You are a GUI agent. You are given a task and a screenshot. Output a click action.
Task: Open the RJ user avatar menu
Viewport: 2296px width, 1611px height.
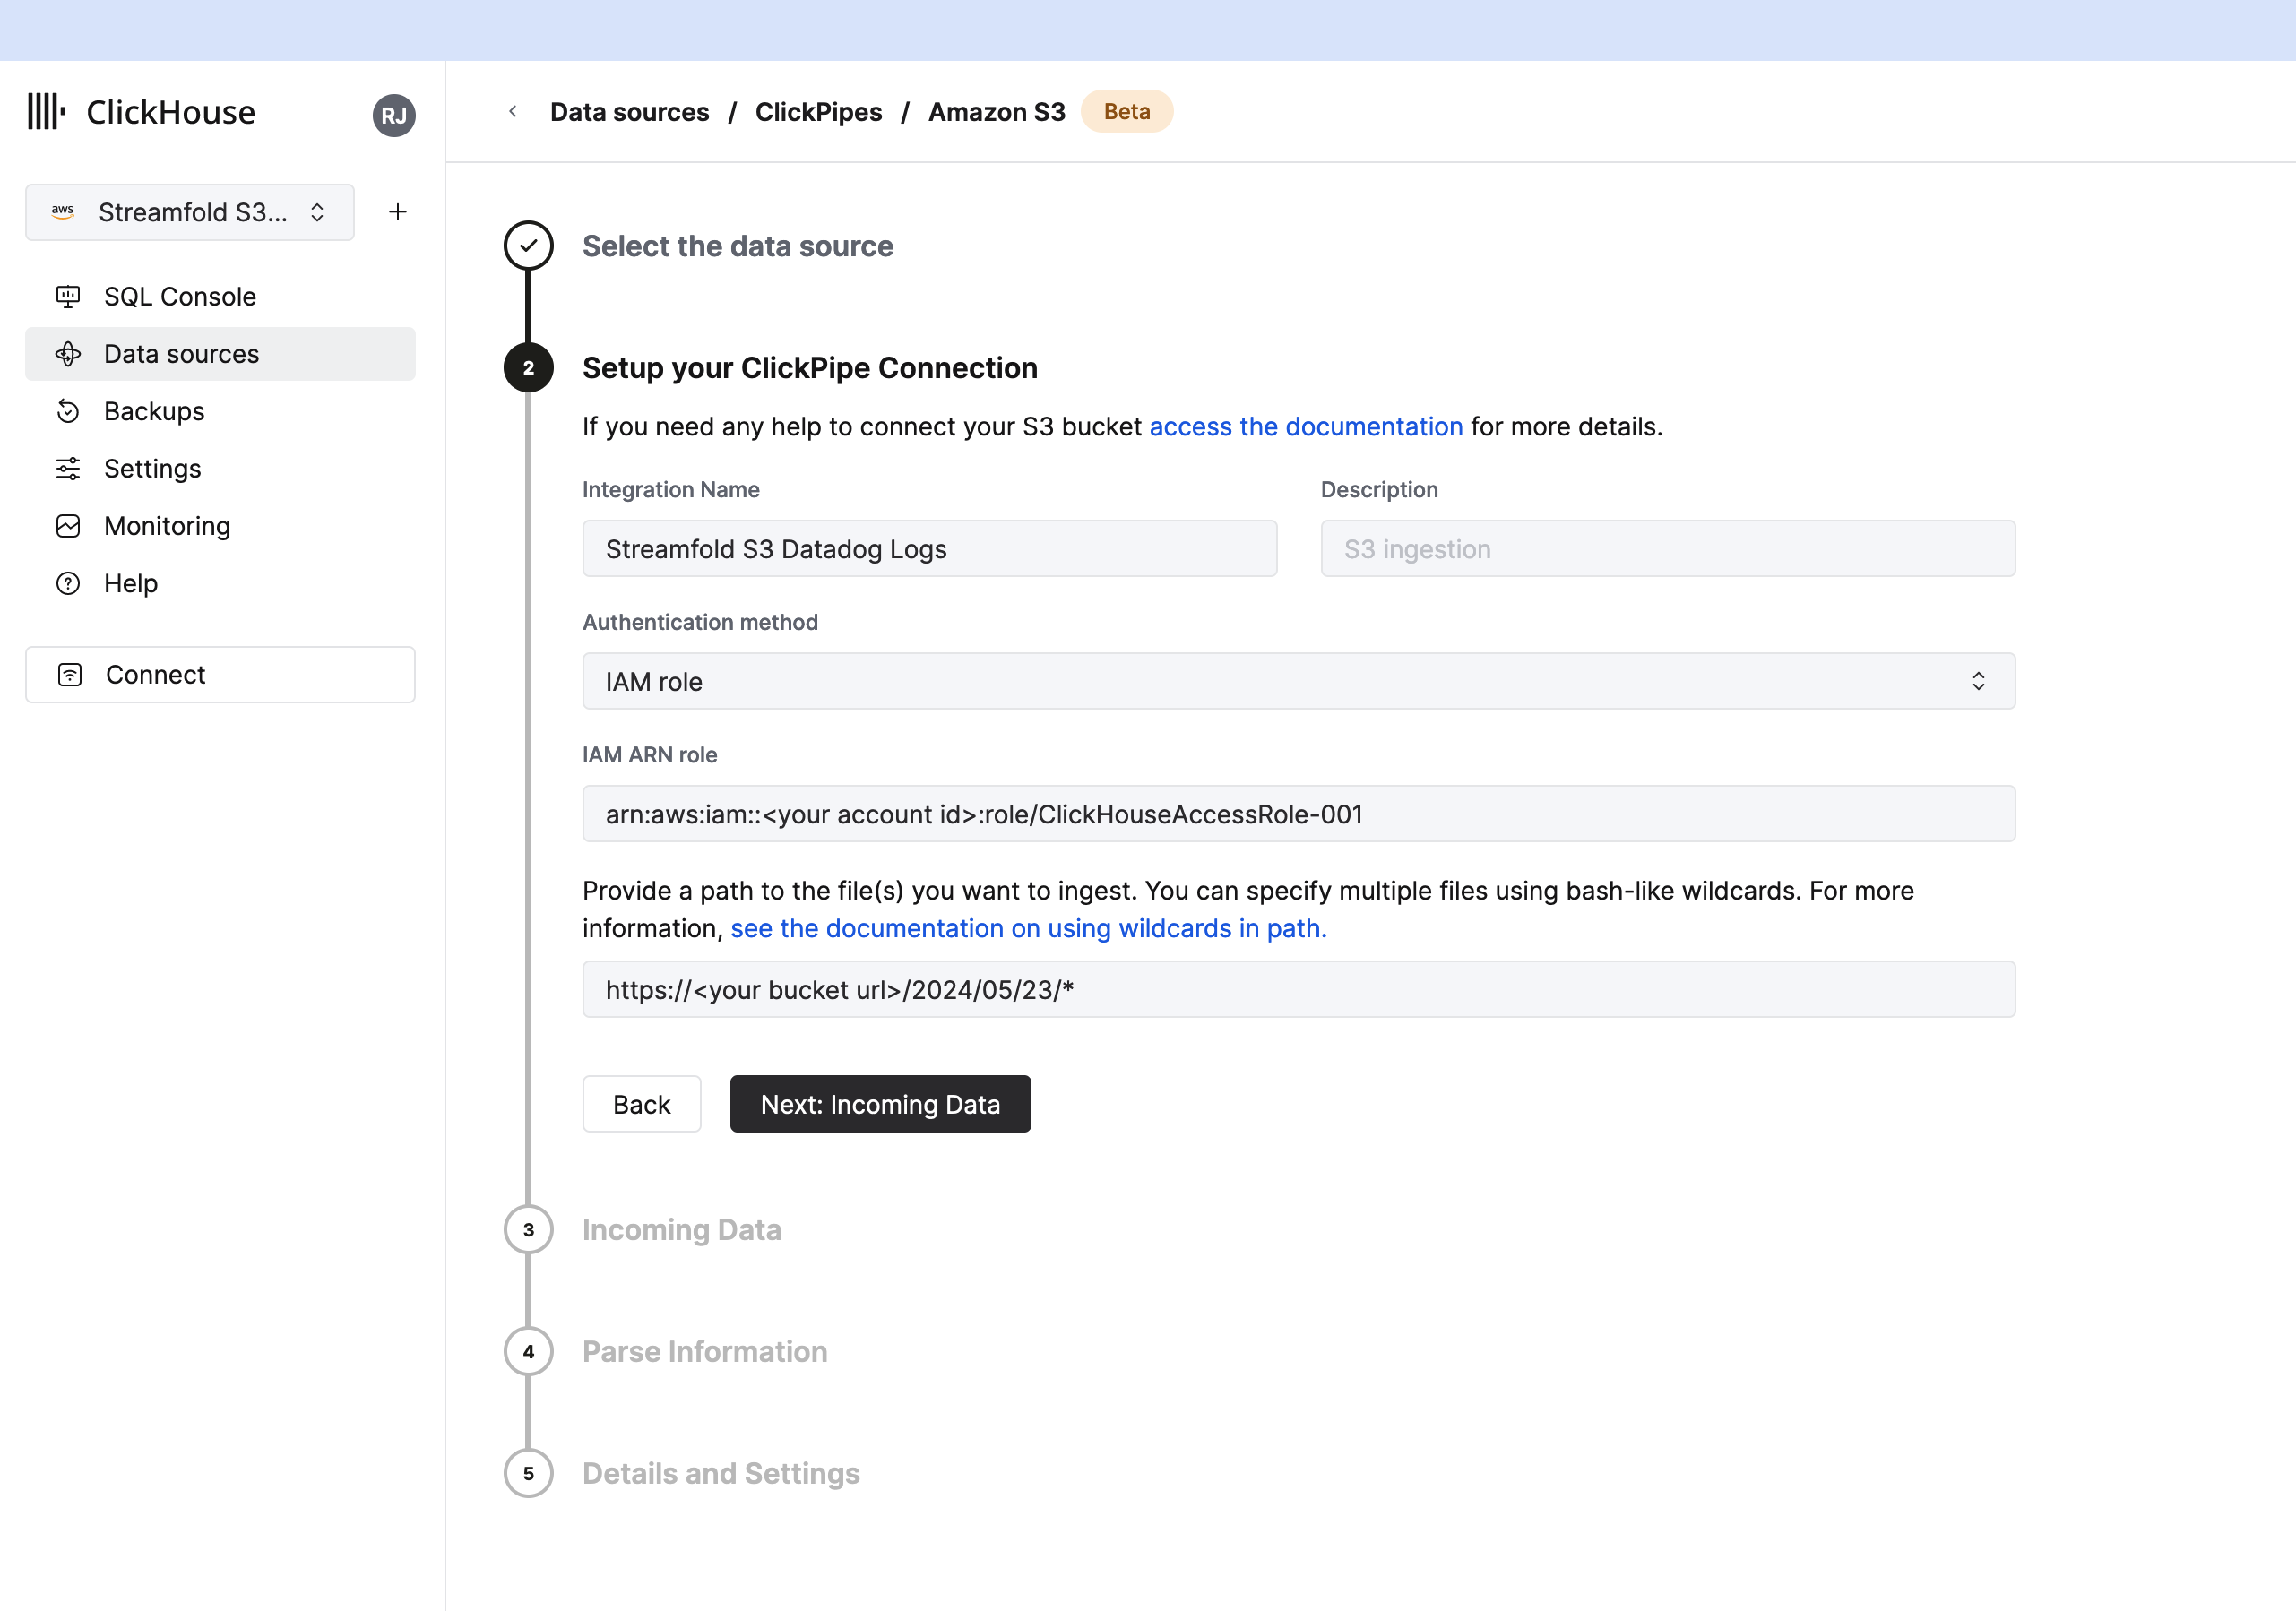click(394, 115)
